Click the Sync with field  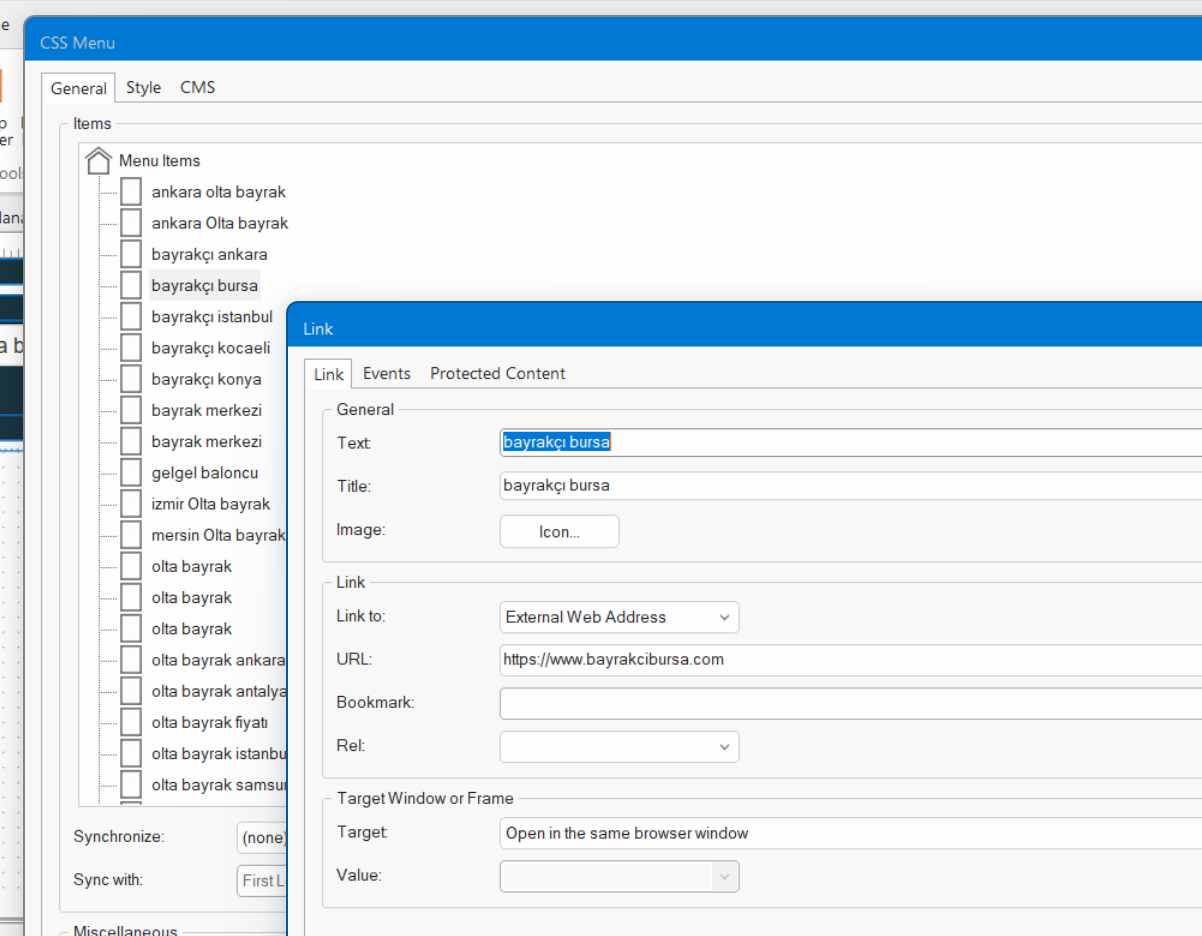click(262, 881)
